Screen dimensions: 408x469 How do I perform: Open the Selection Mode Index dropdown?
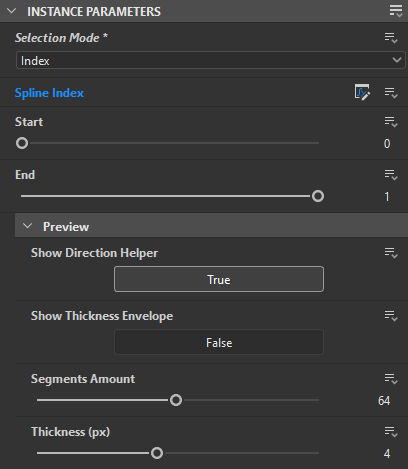(x=211, y=60)
